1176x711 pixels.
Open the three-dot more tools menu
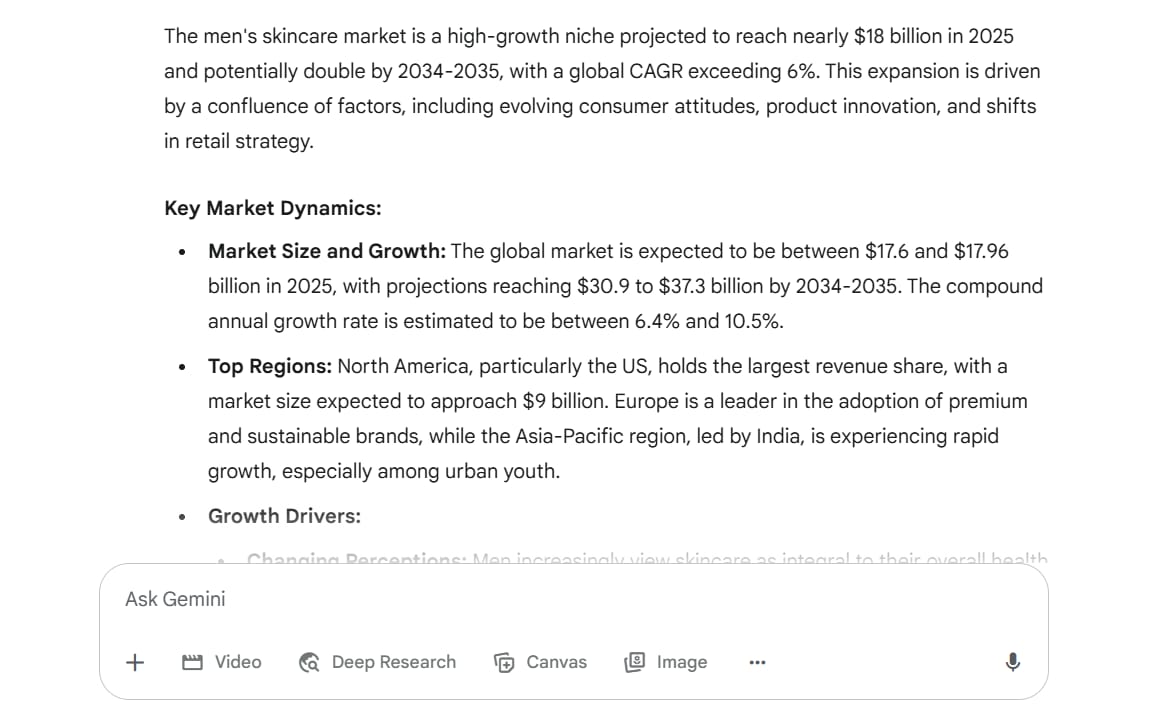pyautogui.click(x=758, y=662)
